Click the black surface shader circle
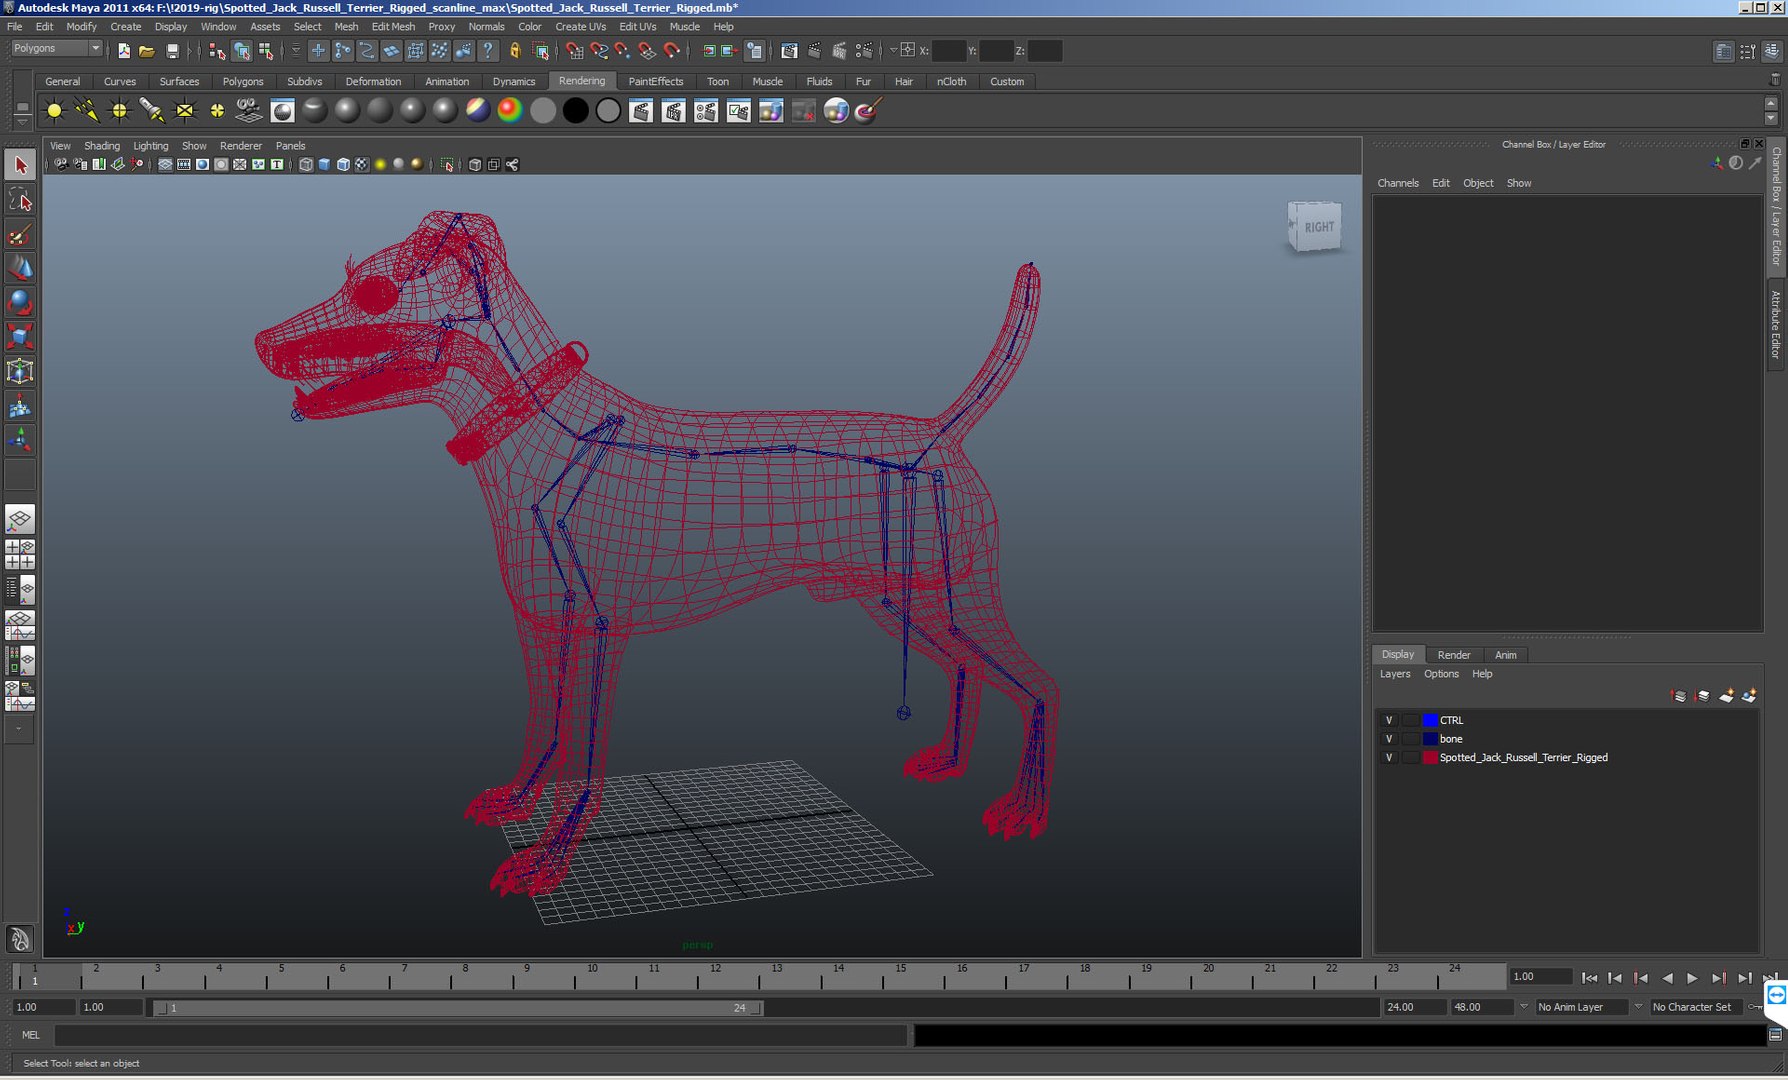The height and width of the screenshot is (1080, 1788). [575, 111]
